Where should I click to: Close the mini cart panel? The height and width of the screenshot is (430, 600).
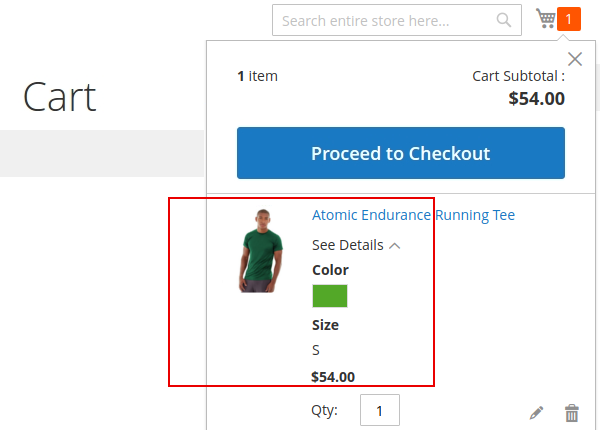pos(575,59)
